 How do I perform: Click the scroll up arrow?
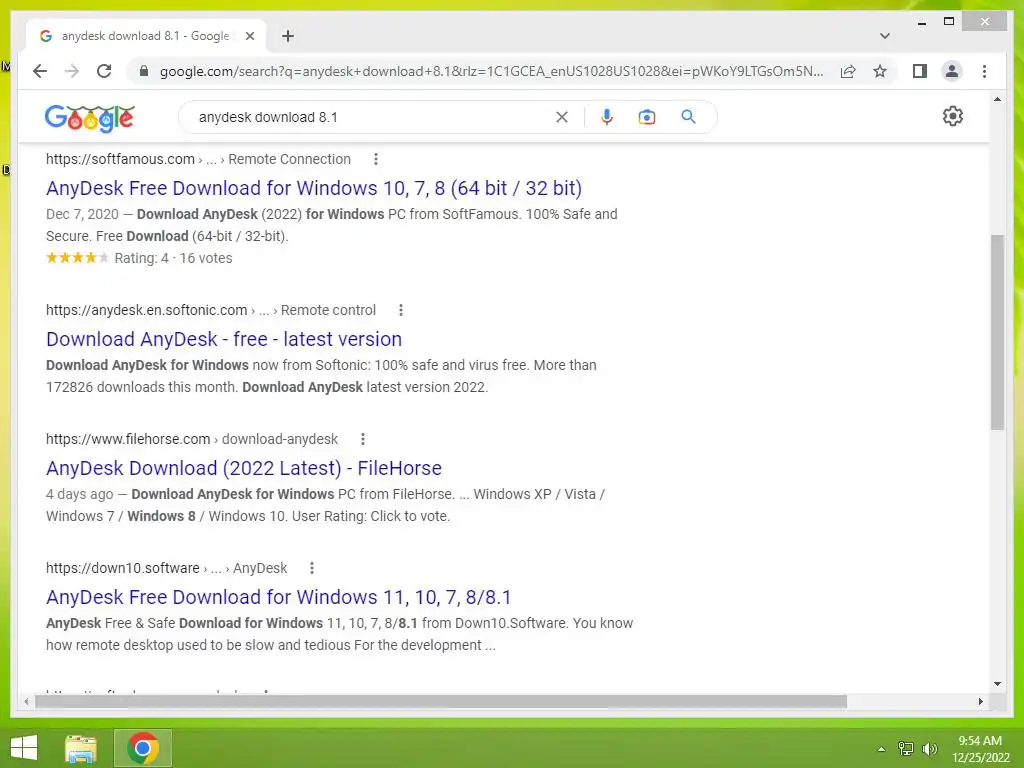click(x=997, y=99)
